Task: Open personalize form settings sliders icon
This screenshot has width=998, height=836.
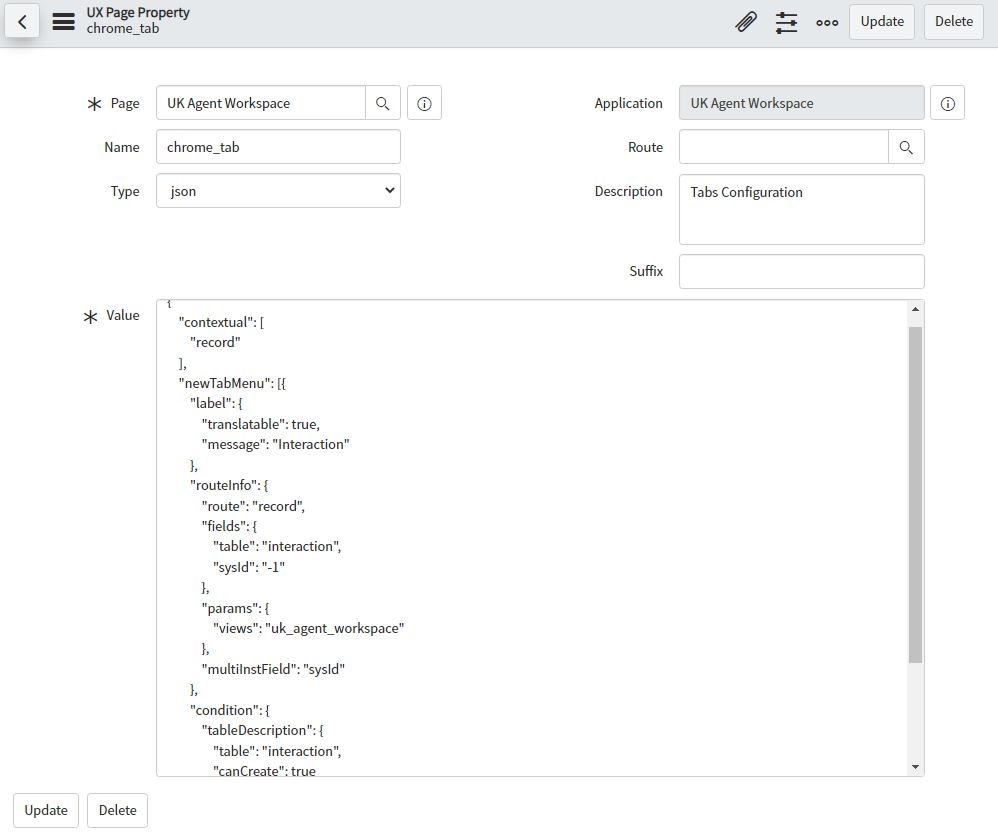Action: pos(787,22)
